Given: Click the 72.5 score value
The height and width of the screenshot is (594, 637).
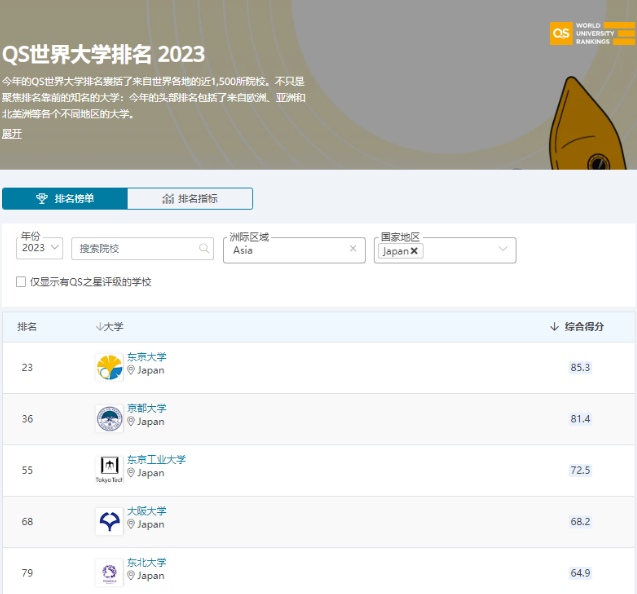Looking at the screenshot, I should (x=580, y=470).
